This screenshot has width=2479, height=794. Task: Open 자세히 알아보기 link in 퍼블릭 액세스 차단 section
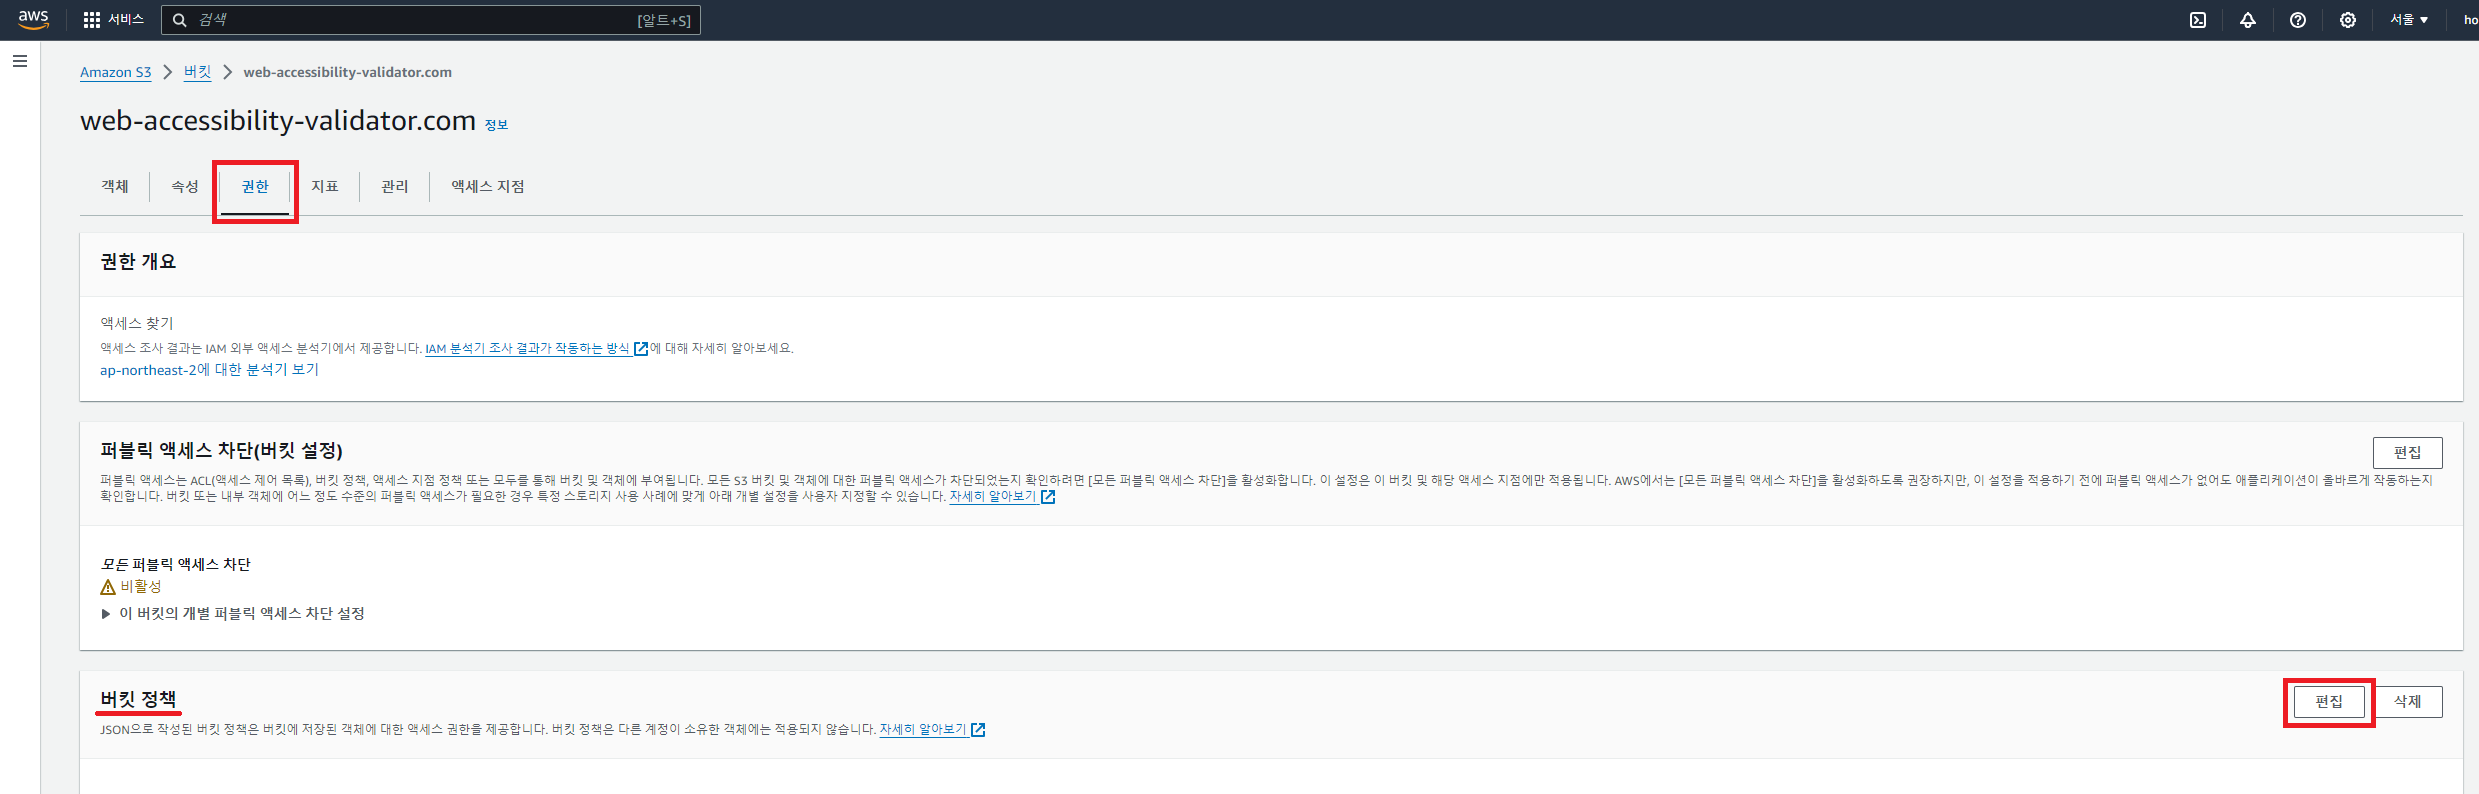pyautogui.click(x=992, y=496)
